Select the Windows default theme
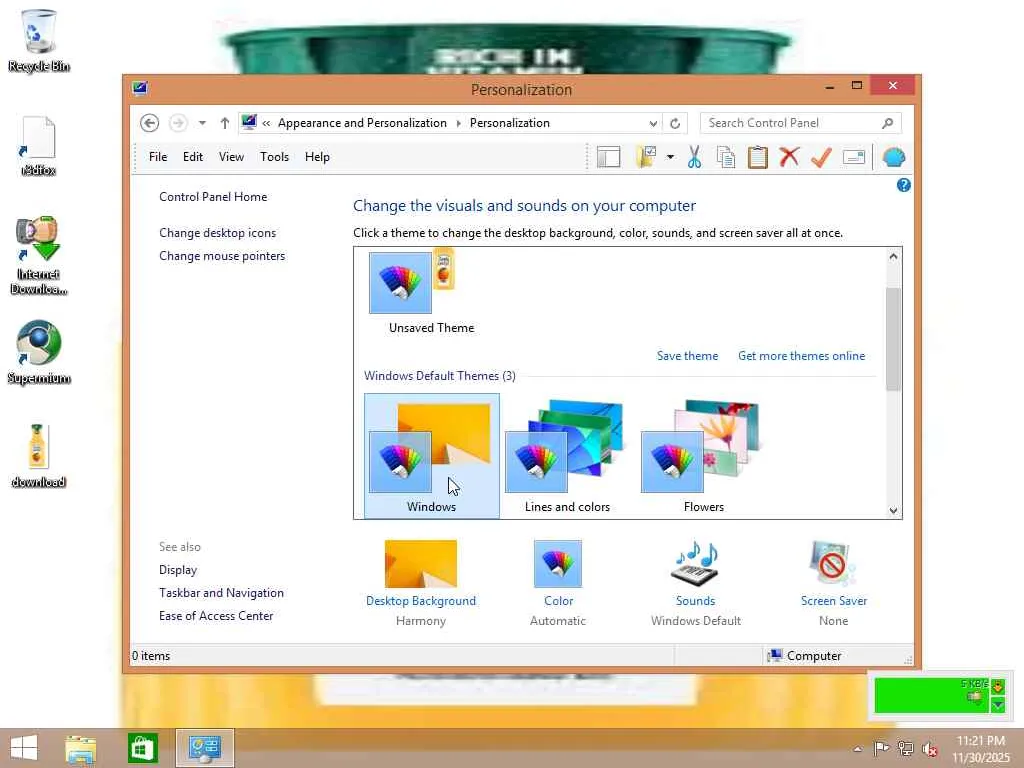This screenshot has width=1024, height=768. click(x=432, y=456)
